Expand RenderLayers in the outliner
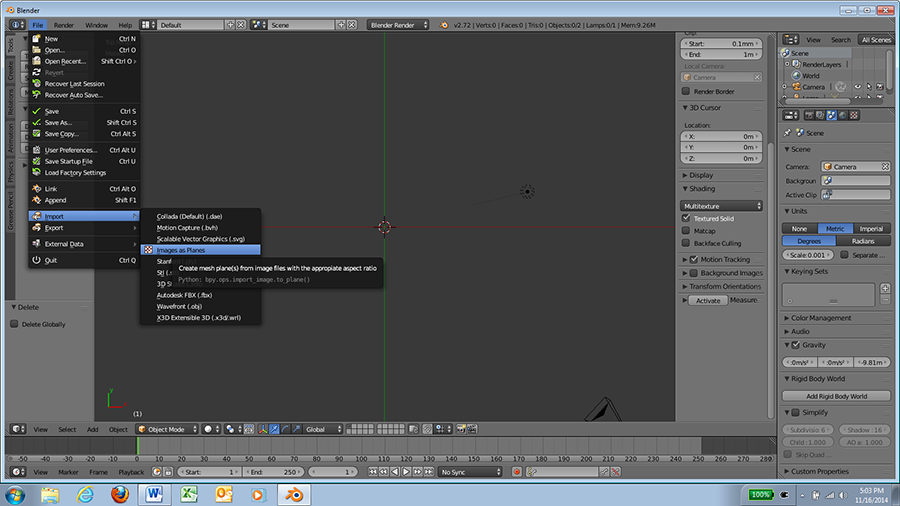The image size is (900, 506). [x=788, y=64]
